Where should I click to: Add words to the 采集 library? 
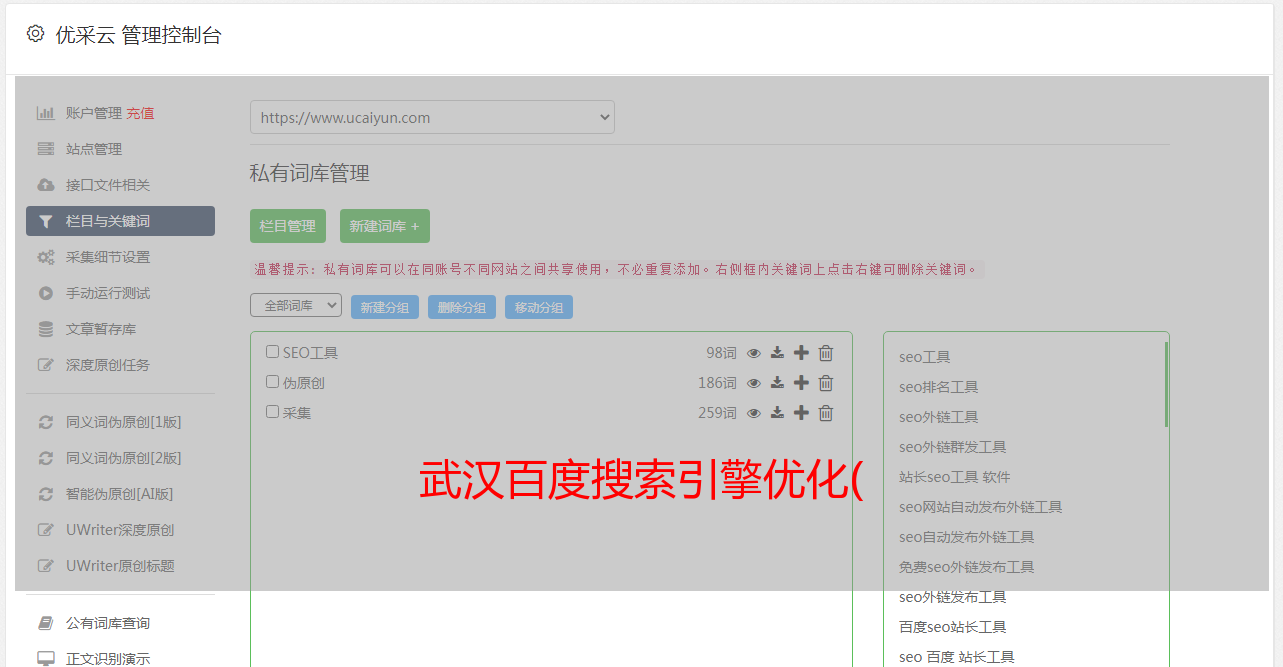801,413
